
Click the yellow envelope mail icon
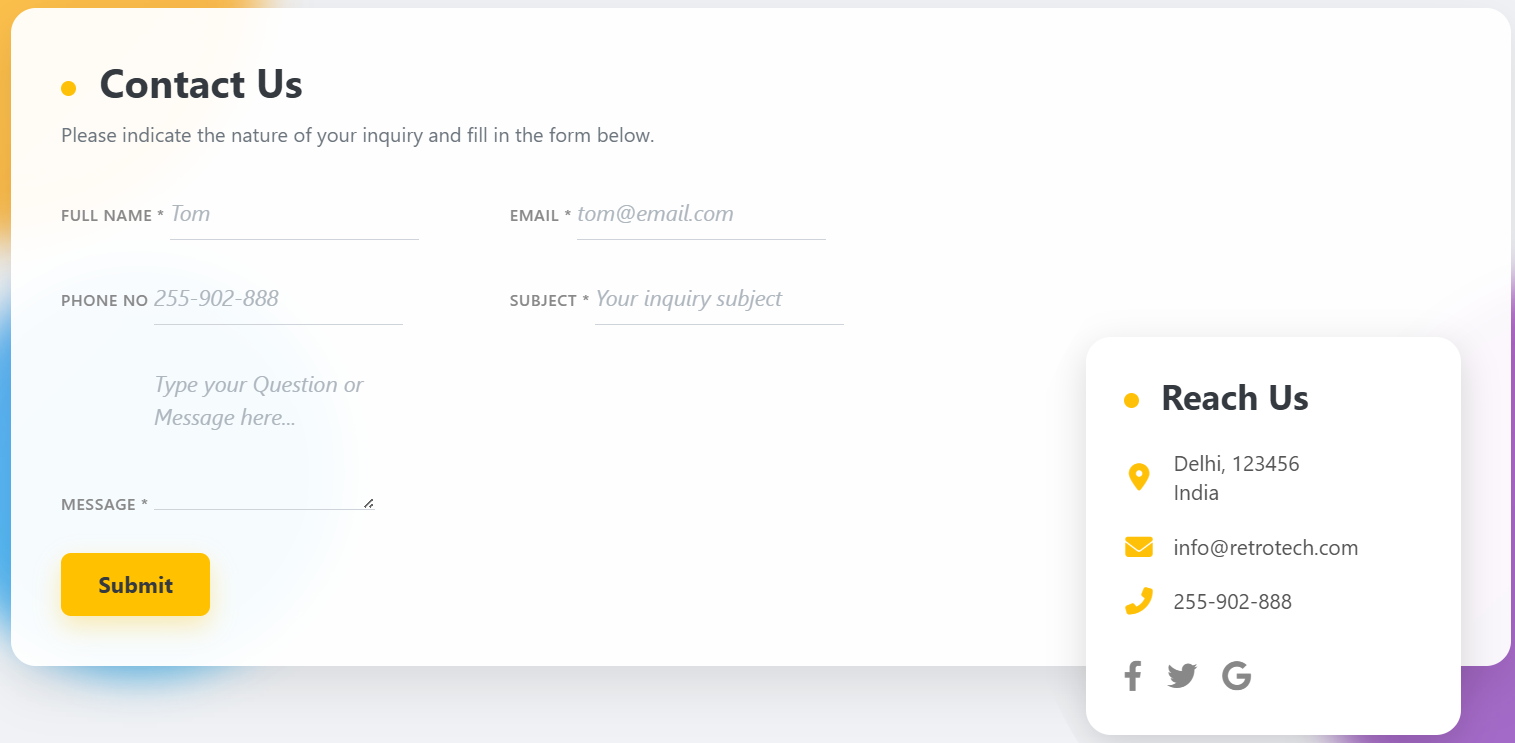(1138, 547)
